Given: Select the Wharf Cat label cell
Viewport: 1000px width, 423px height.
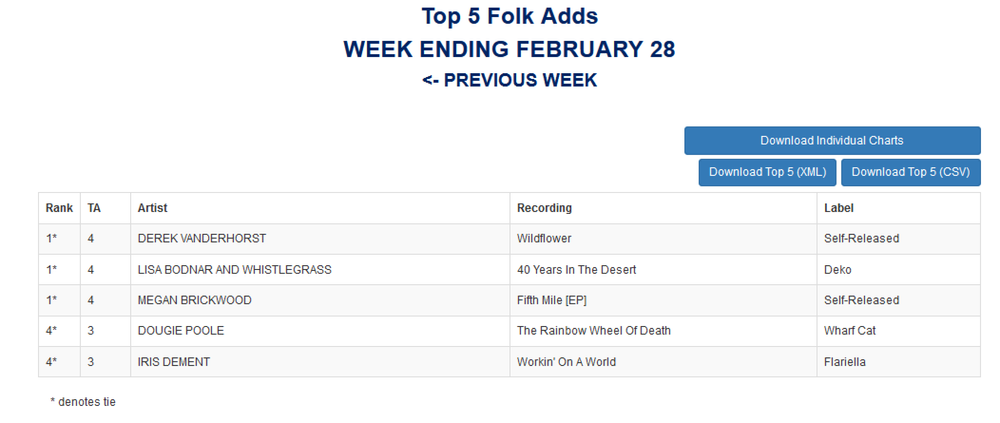Looking at the screenshot, I should 899,331.
